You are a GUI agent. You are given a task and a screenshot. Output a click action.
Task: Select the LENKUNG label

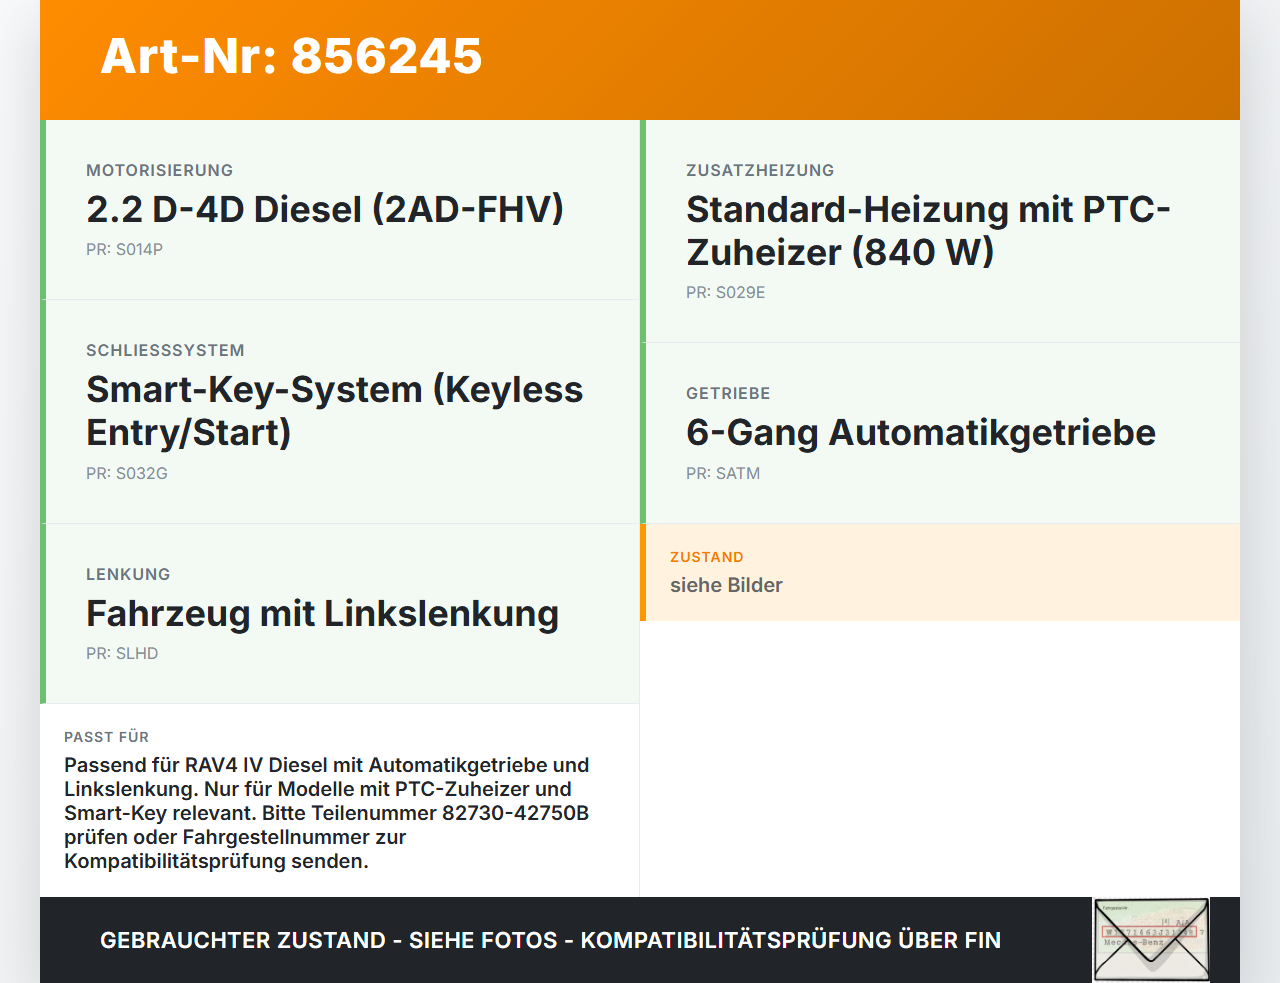pos(128,575)
